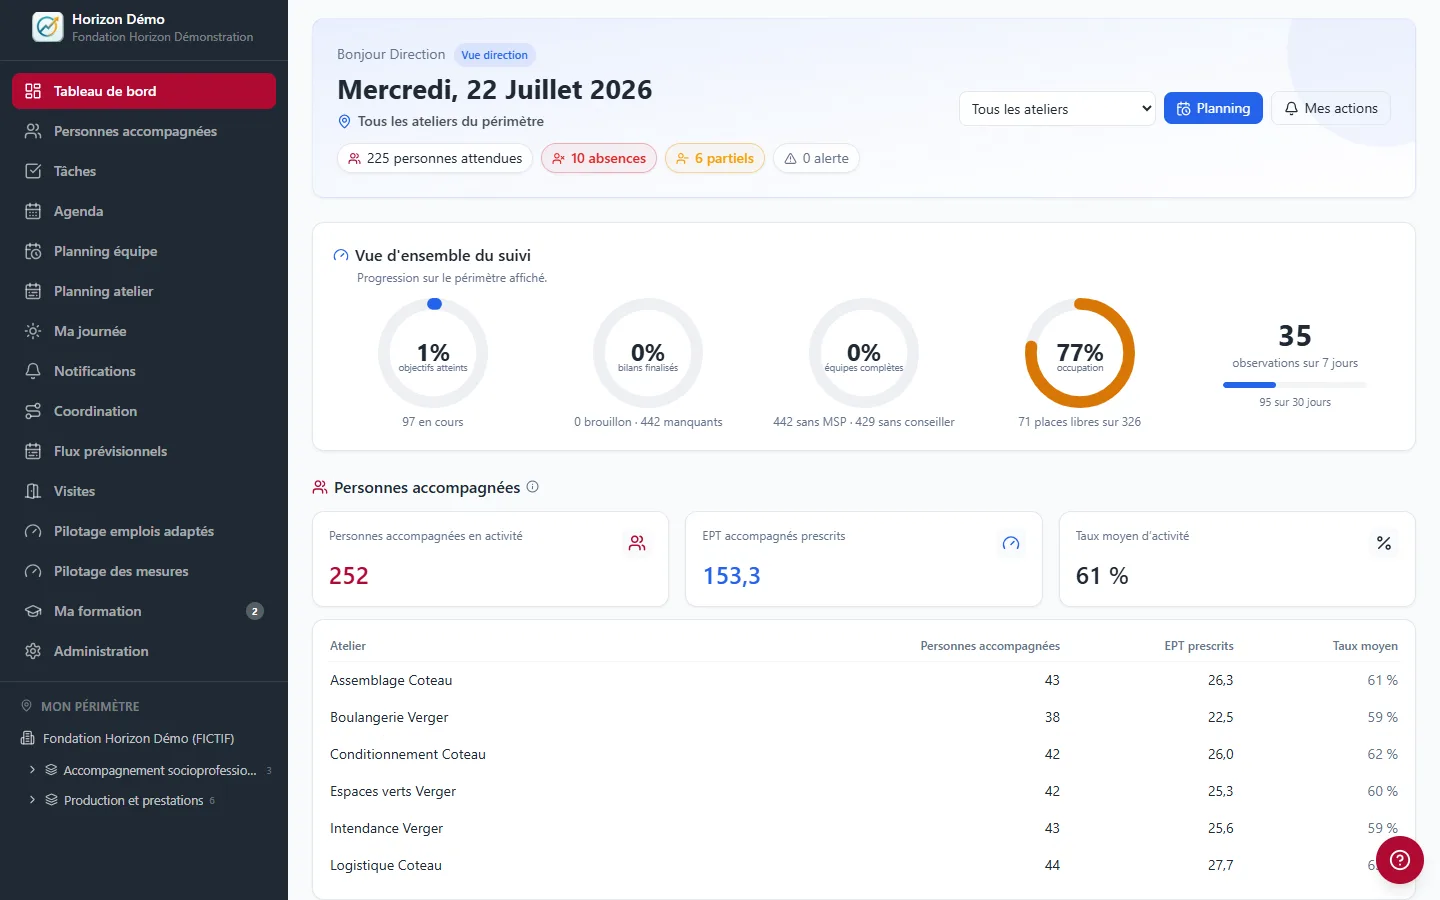Click the Visites book icon
This screenshot has height=900, width=1440.
point(33,491)
